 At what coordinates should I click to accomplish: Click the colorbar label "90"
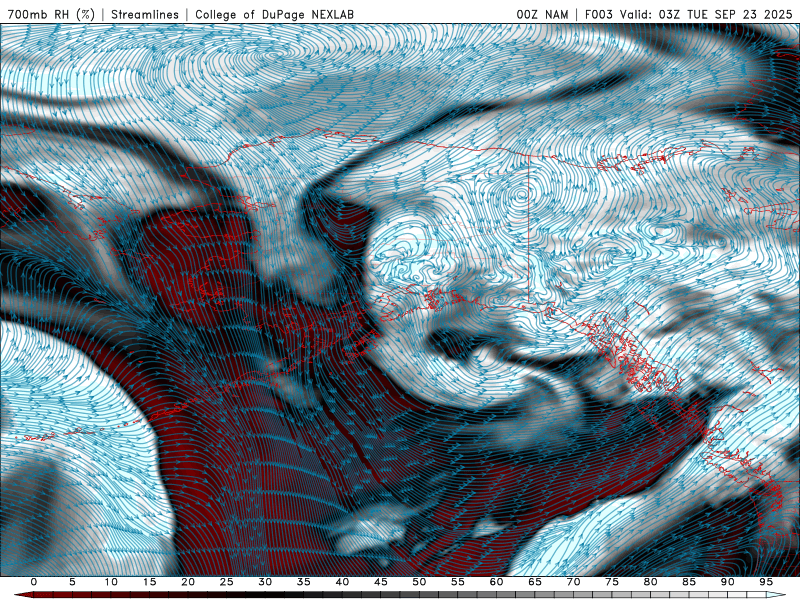(x=728, y=582)
